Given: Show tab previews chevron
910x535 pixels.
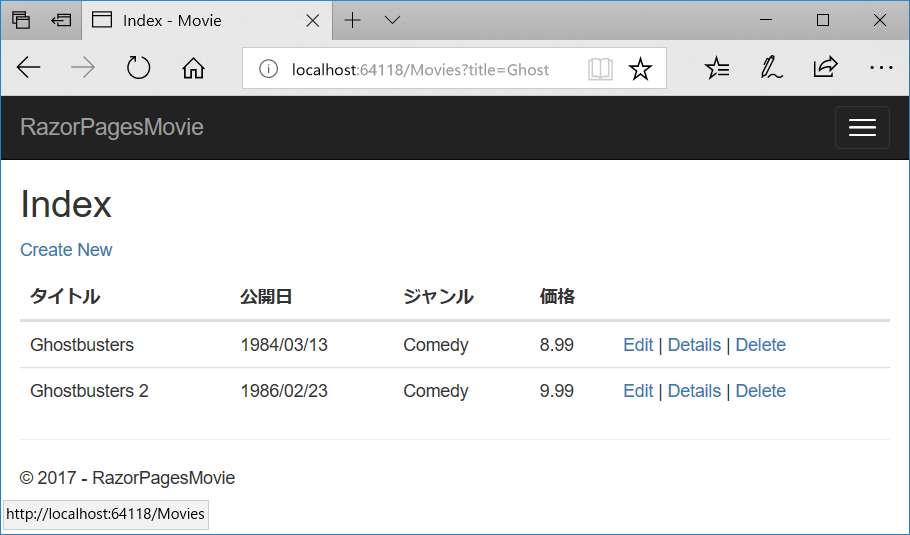Looking at the screenshot, I should tap(393, 20).
